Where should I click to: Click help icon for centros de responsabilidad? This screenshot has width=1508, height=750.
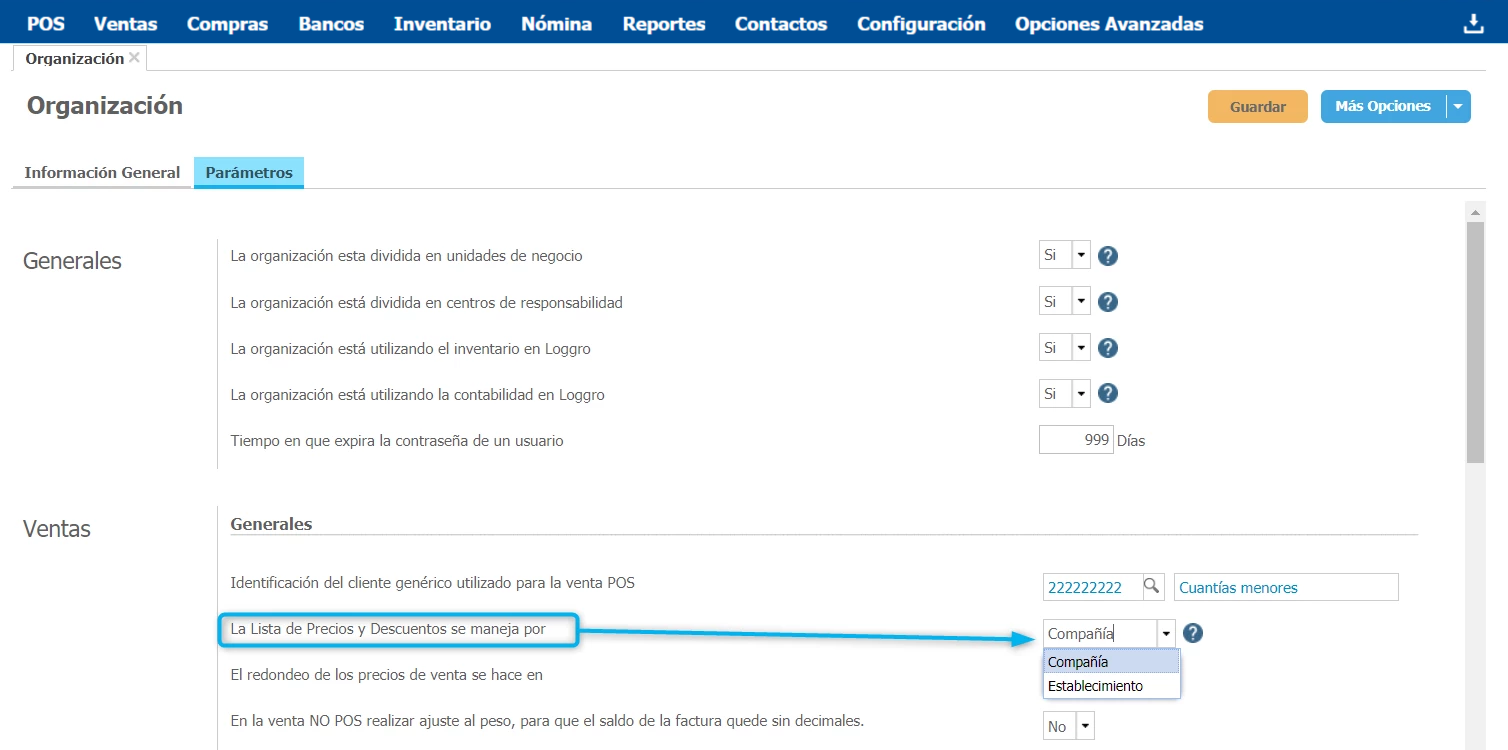(x=1107, y=302)
